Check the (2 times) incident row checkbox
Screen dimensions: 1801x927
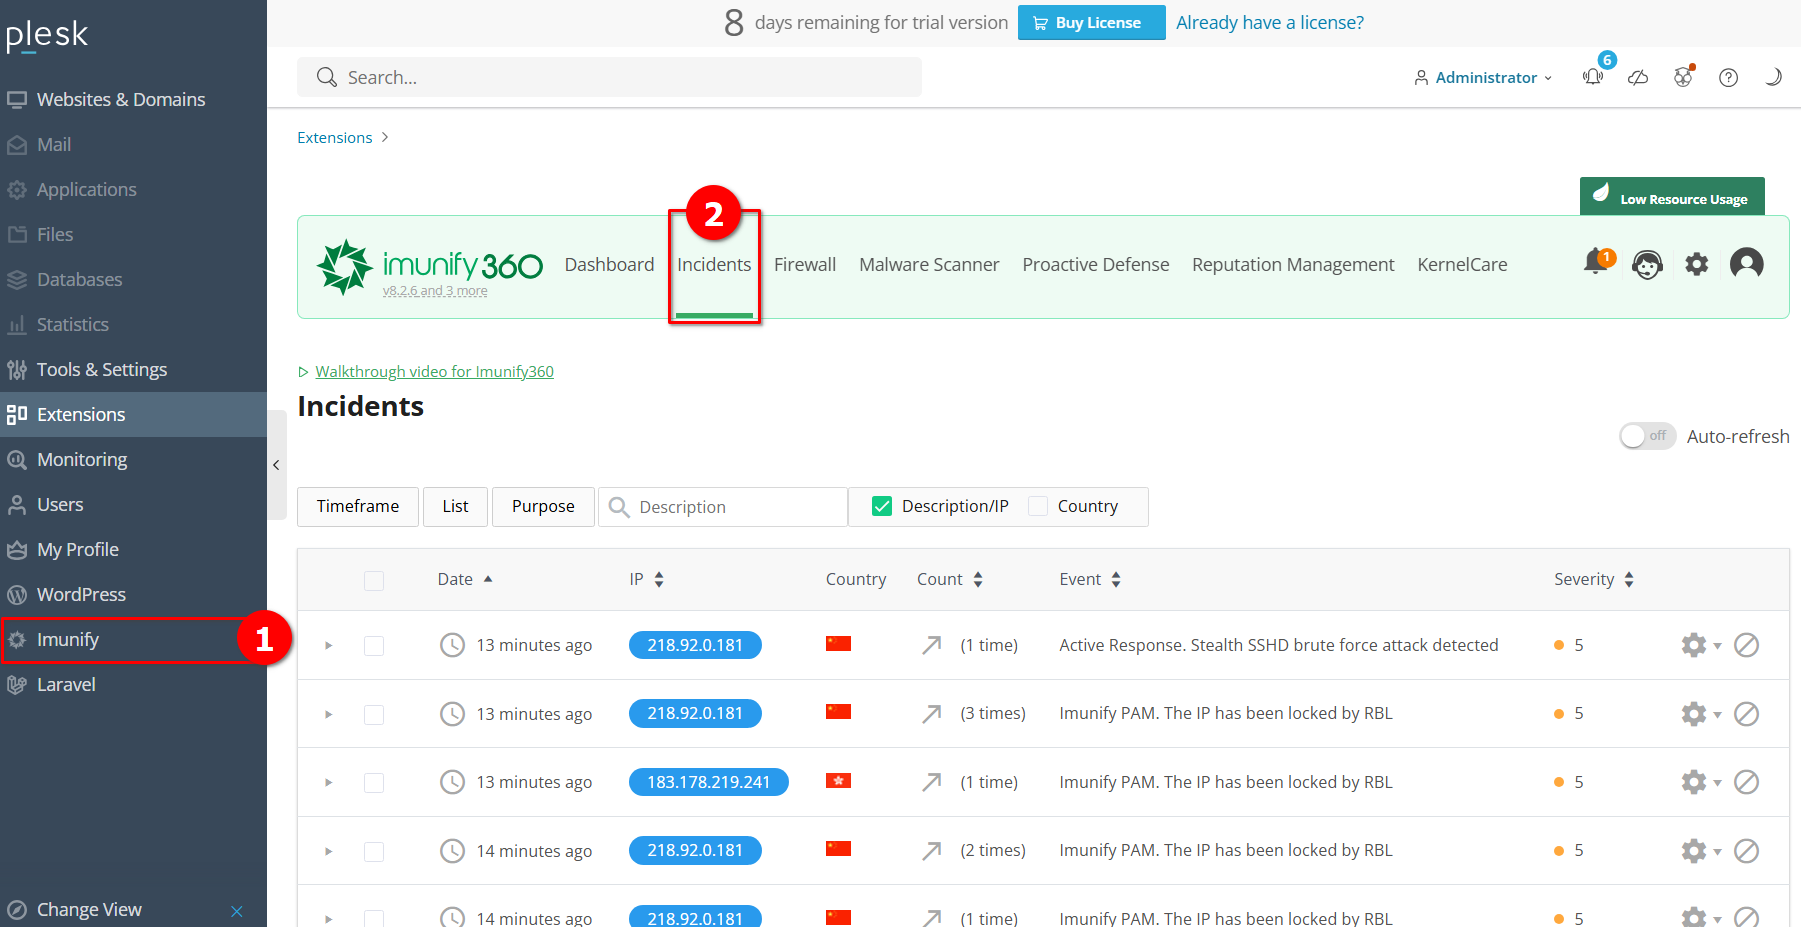click(374, 851)
